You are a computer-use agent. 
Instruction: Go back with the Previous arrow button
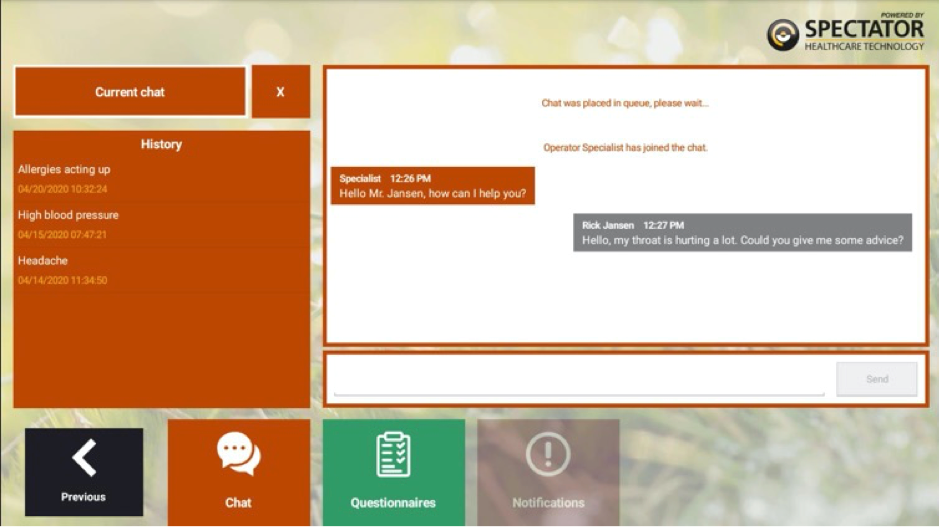click(84, 472)
